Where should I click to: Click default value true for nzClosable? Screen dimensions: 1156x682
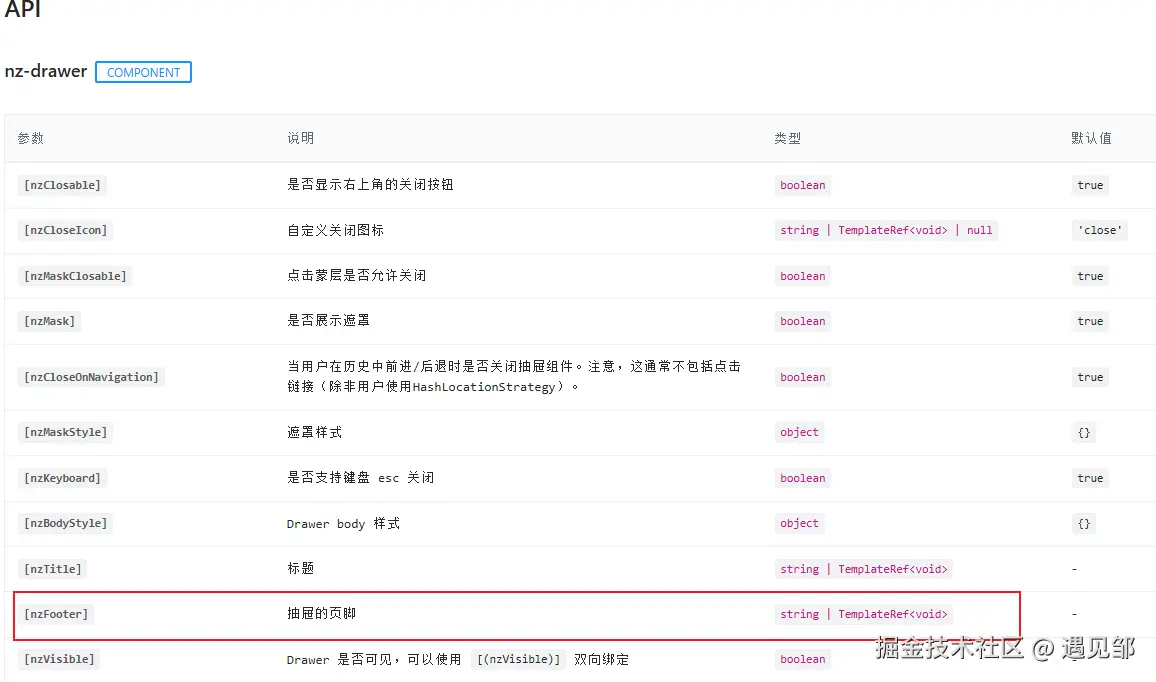1090,185
